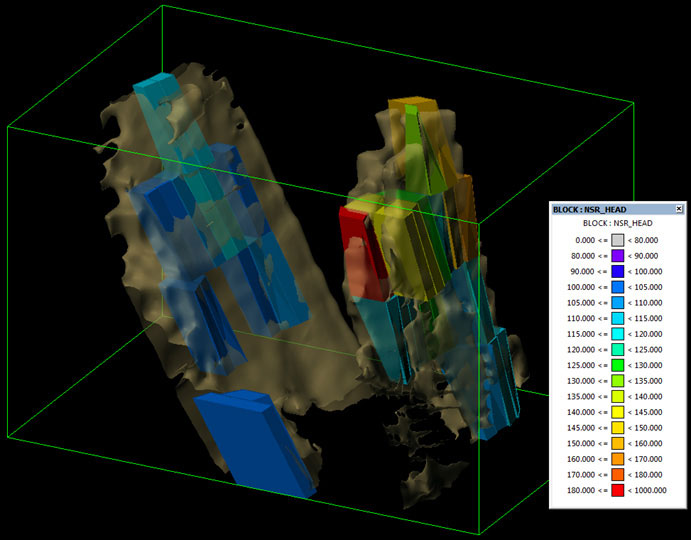Click the purple 80.000 to 90.000 swatch
The width and height of the screenshot is (691, 540).
pyautogui.click(x=618, y=256)
